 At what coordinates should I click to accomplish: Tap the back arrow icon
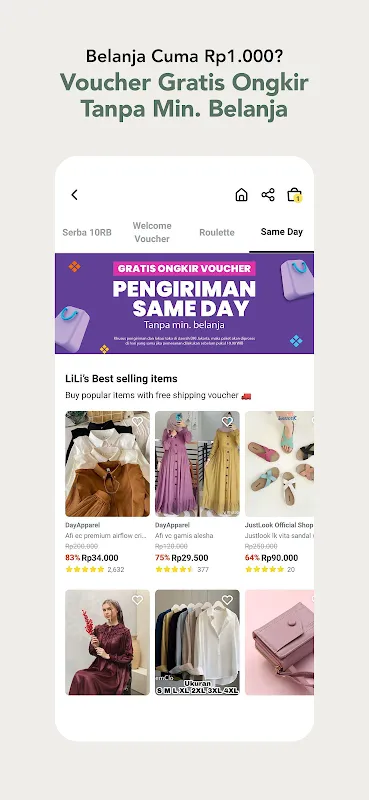(x=75, y=194)
